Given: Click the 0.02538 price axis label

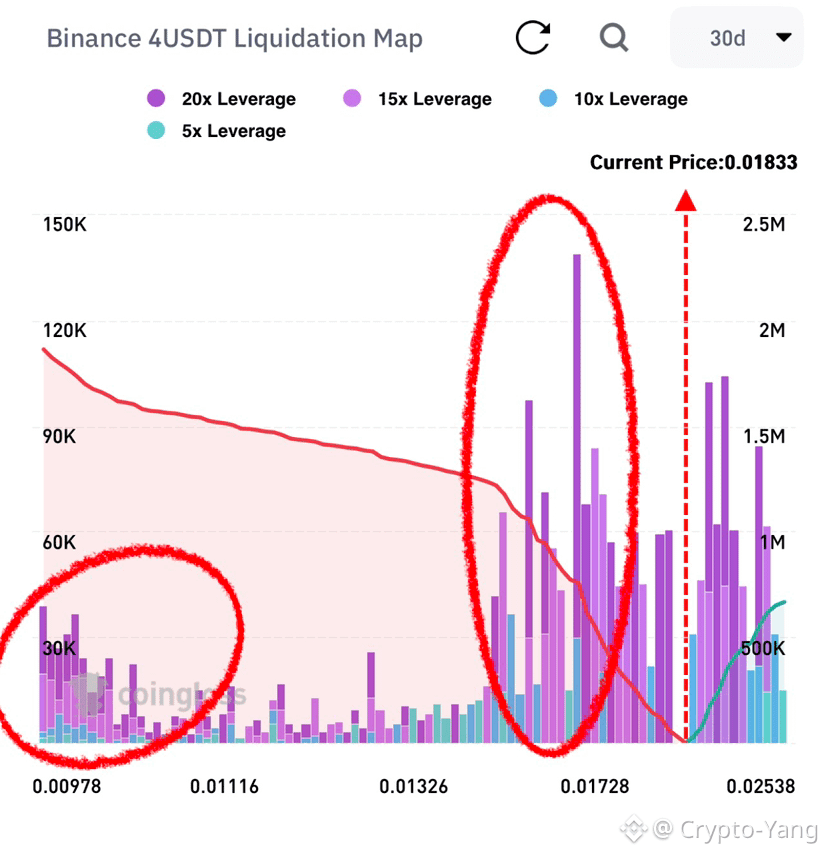Looking at the screenshot, I should [x=761, y=786].
